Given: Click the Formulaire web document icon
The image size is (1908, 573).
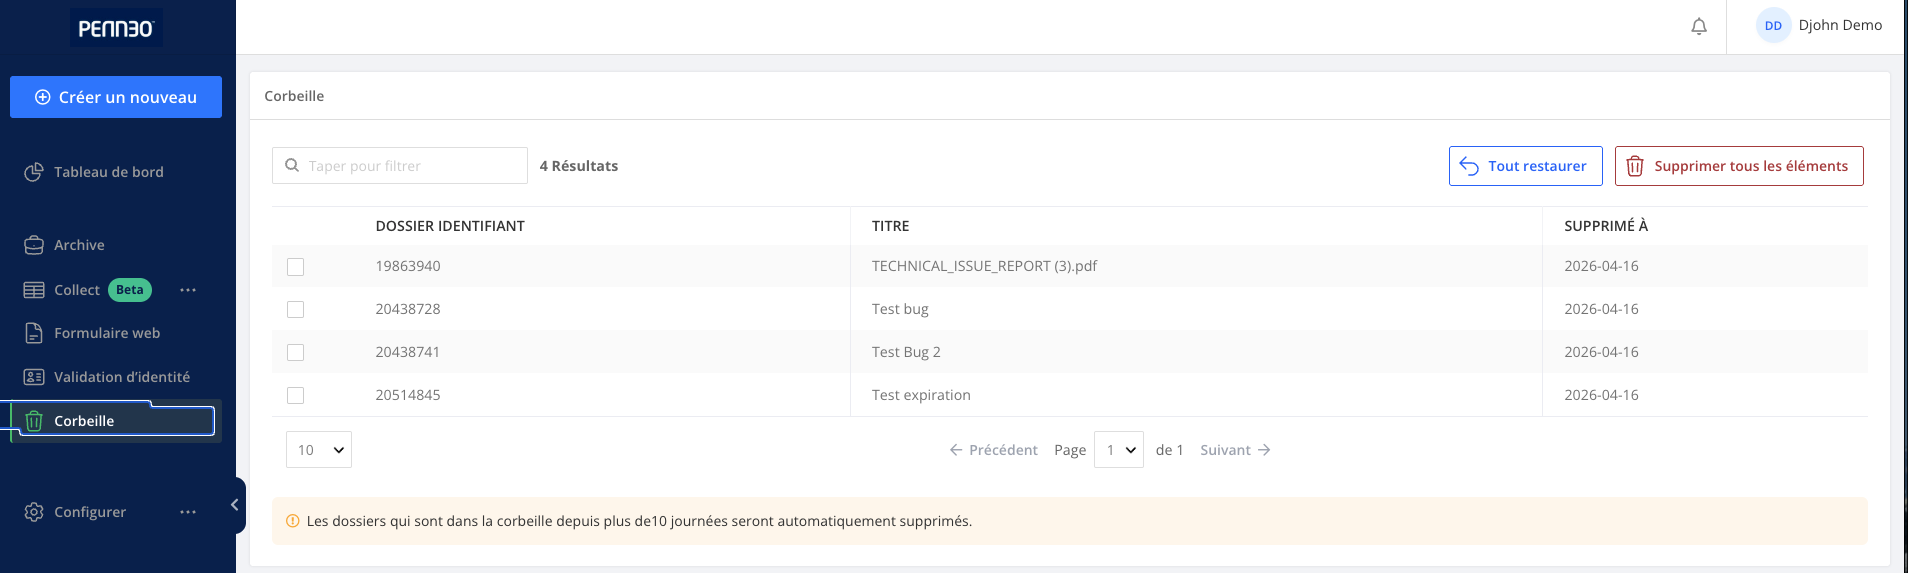Looking at the screenshot, I should point(34,333).
